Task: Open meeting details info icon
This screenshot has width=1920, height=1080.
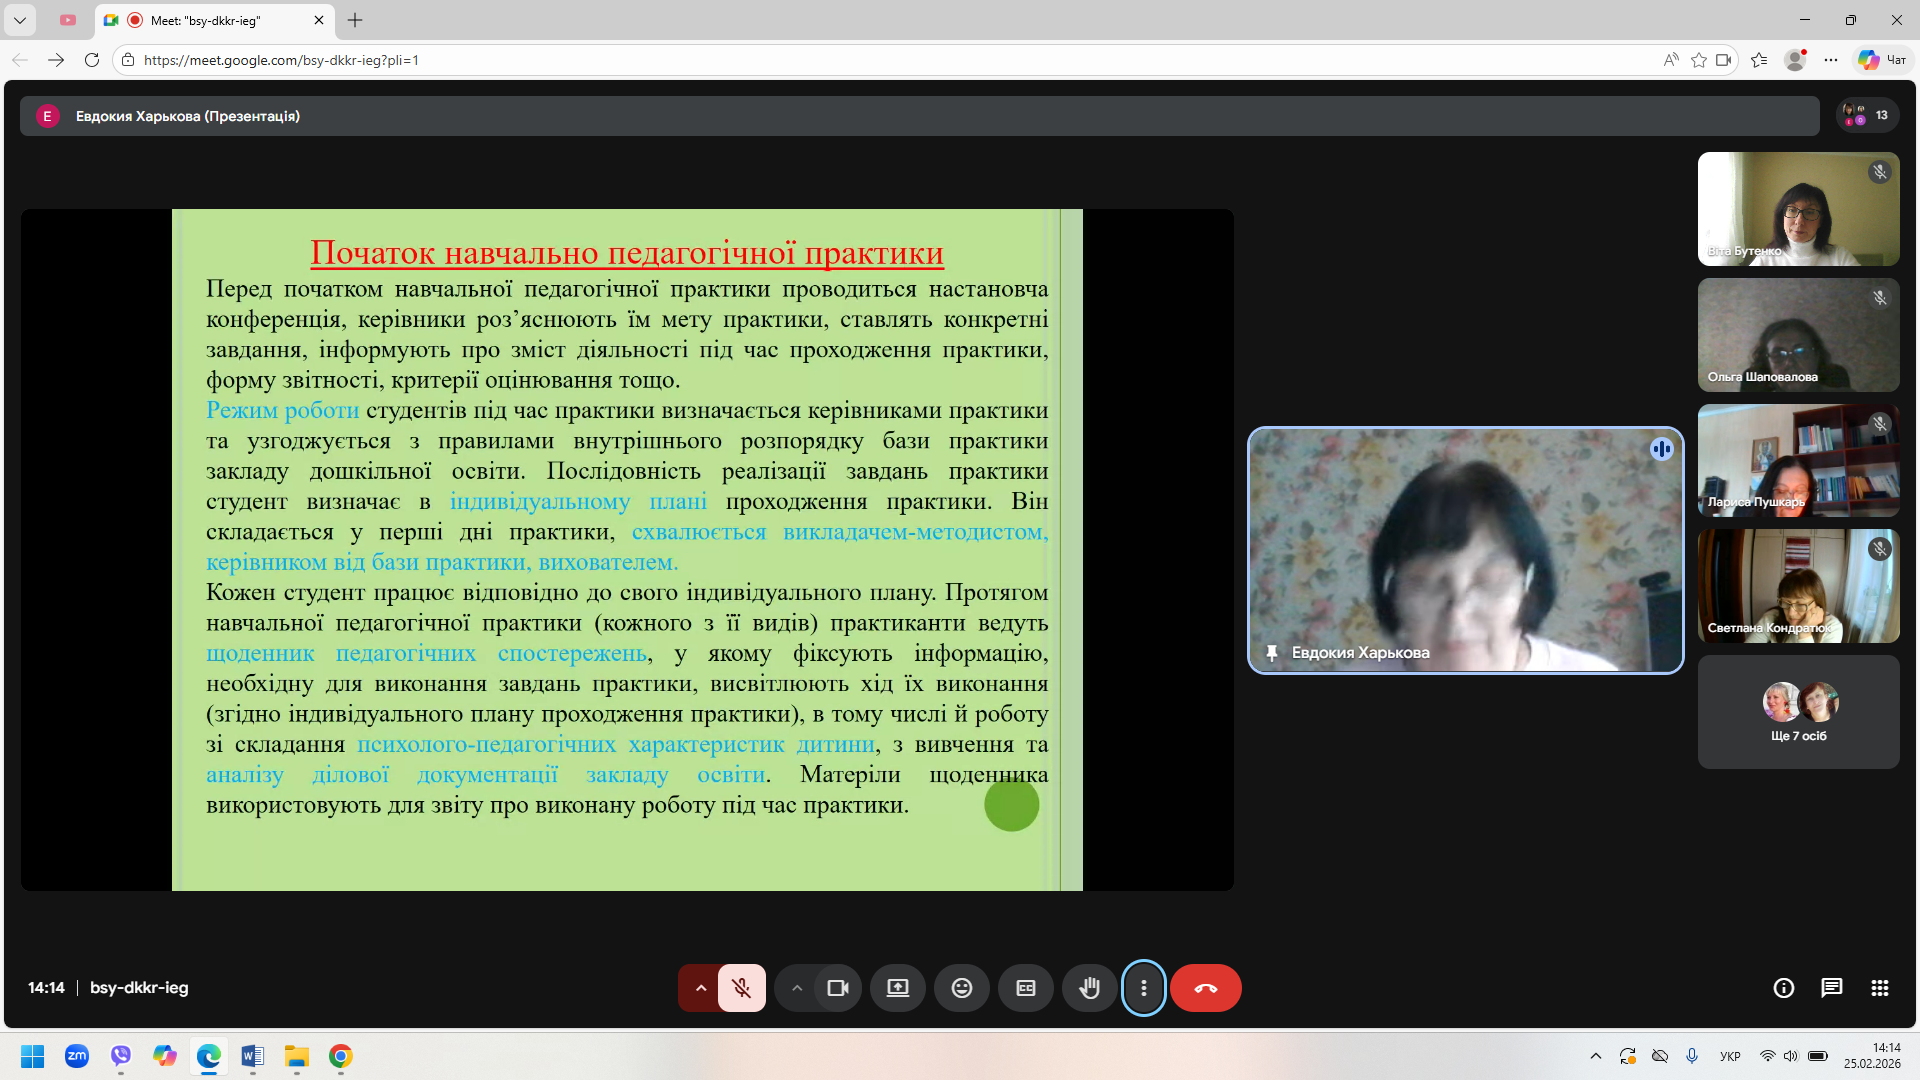Action: tap(1783, 988)
